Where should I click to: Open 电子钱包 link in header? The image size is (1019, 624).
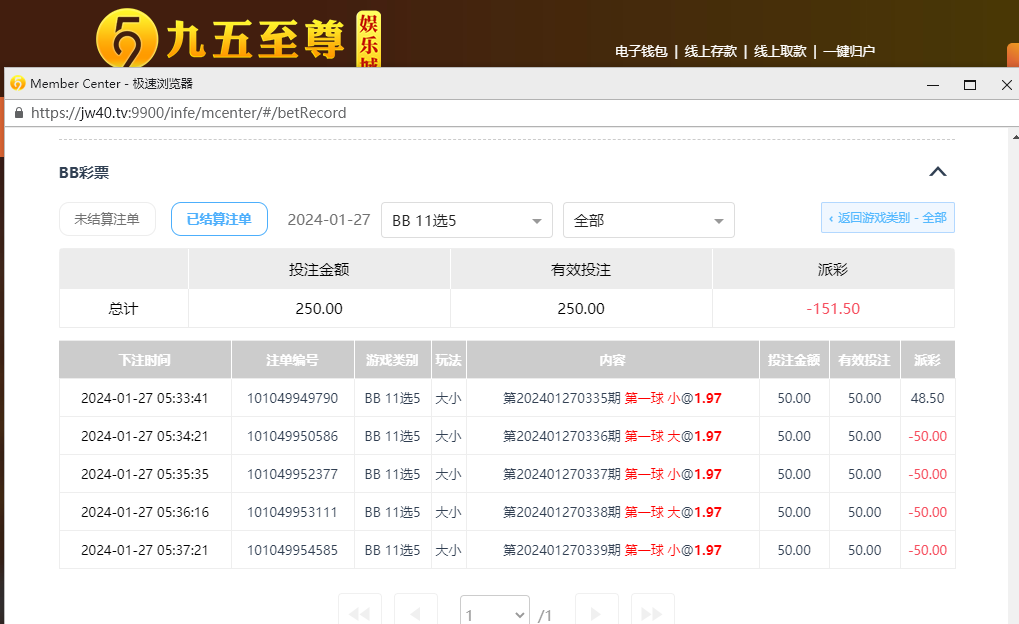click(641, 51)
